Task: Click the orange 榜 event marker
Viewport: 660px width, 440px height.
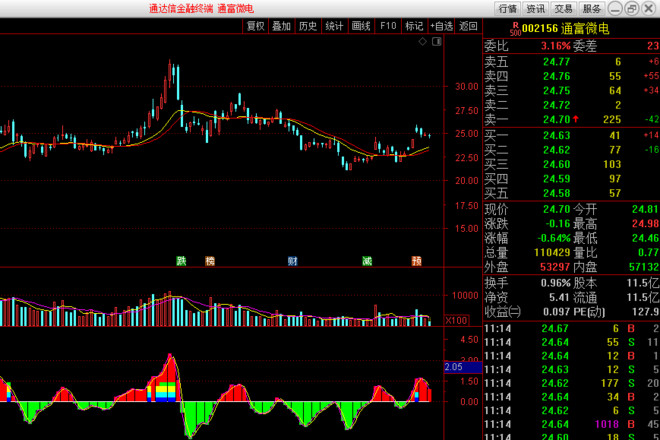Action: point(210,261)
